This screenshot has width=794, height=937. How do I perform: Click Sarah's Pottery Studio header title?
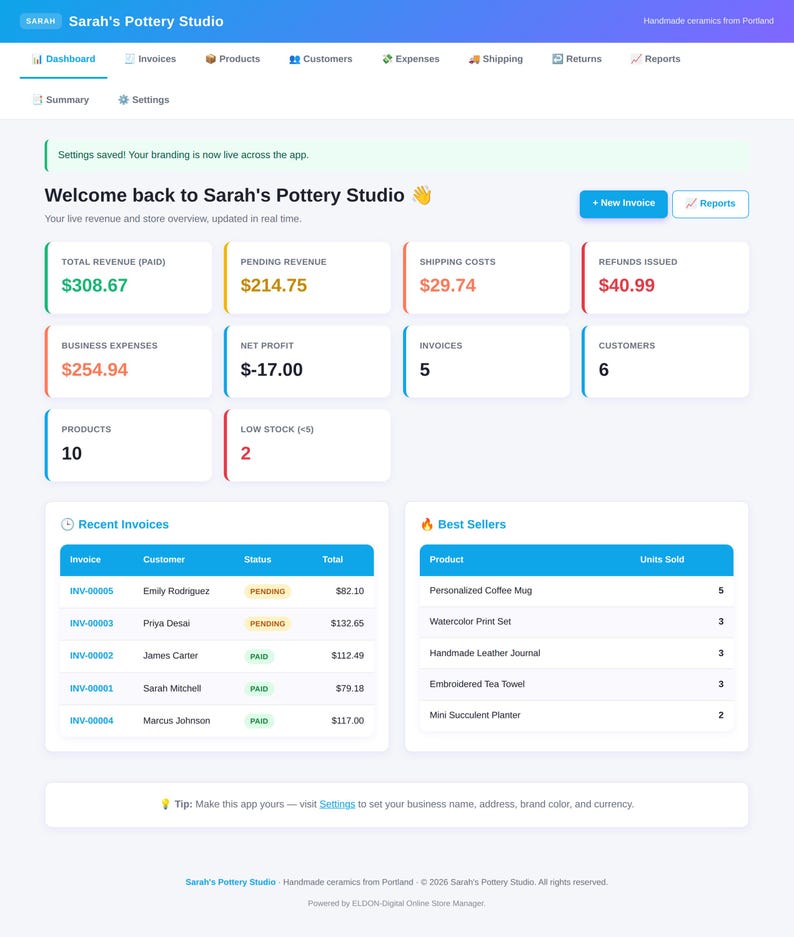click(146, 22)
